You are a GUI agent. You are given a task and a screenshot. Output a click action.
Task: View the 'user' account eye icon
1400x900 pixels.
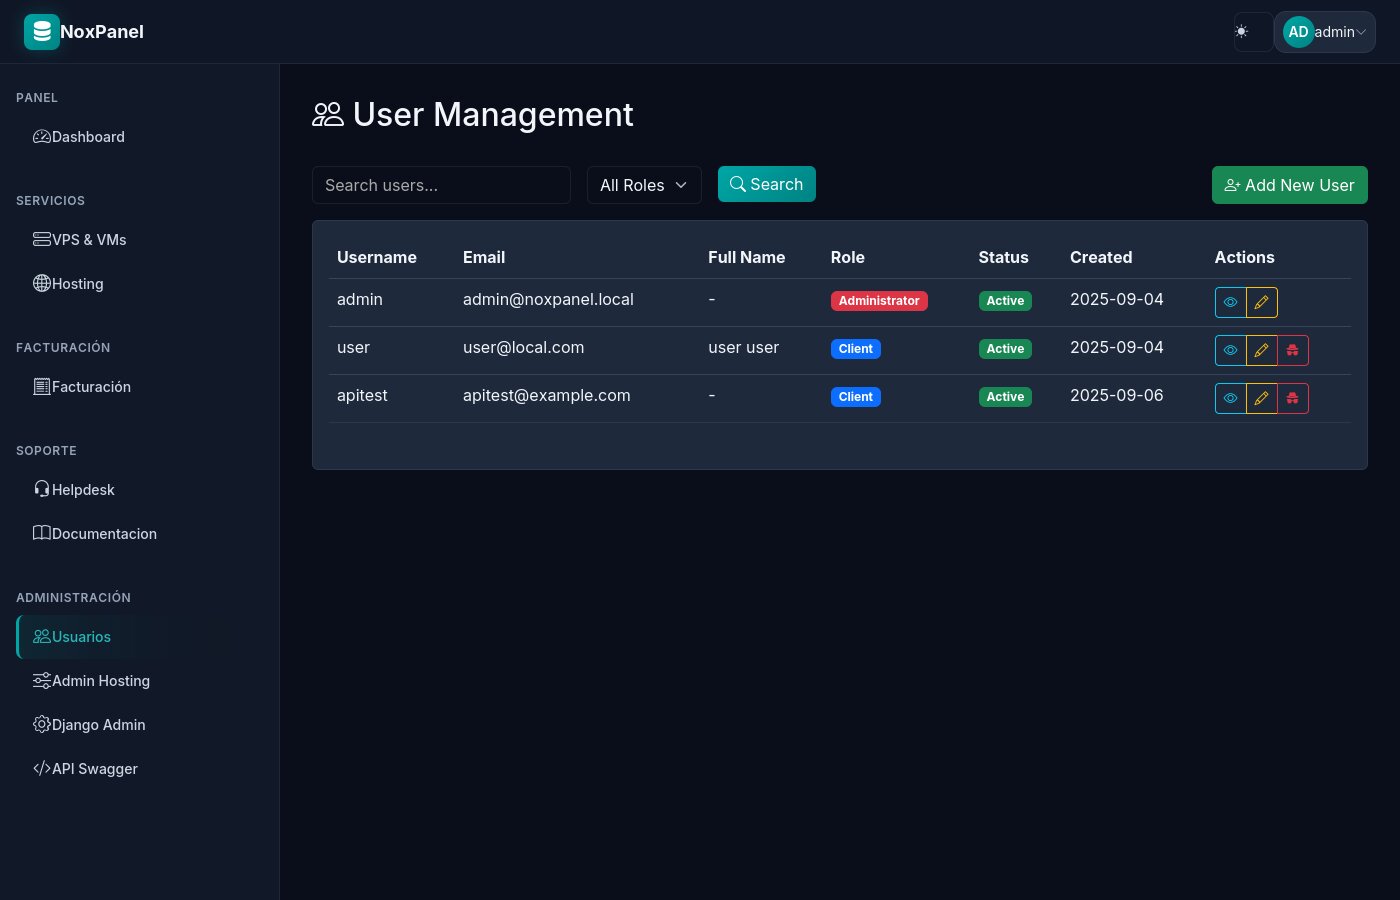(x=1230, y=350)
